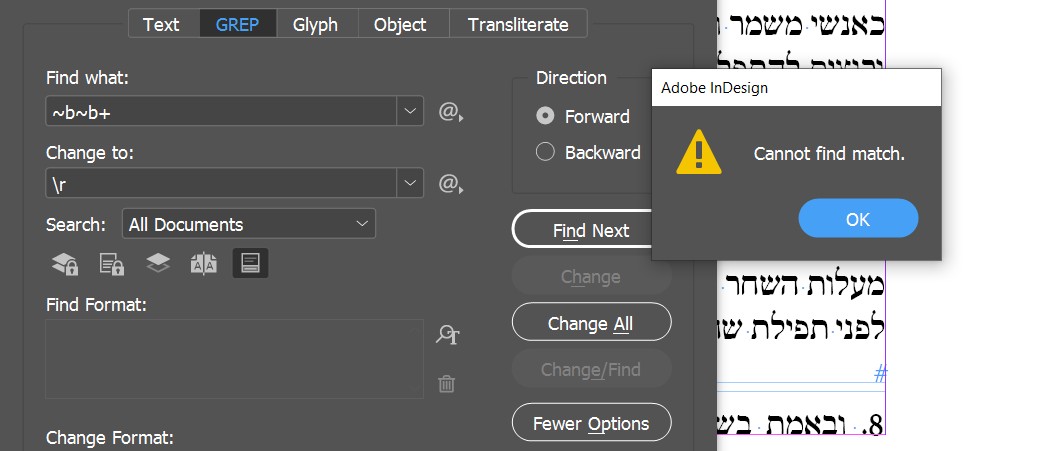Toggle Include Master Pages search option
The image size is (1048, 451).
click(x=204, y=263)
